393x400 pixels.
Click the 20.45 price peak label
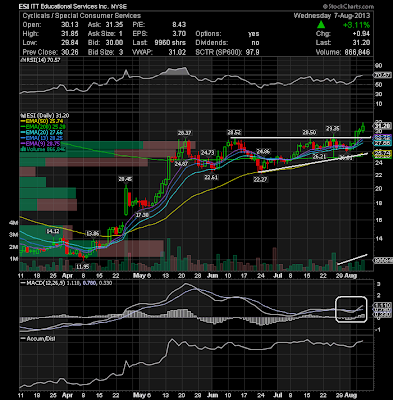point(125,179)
